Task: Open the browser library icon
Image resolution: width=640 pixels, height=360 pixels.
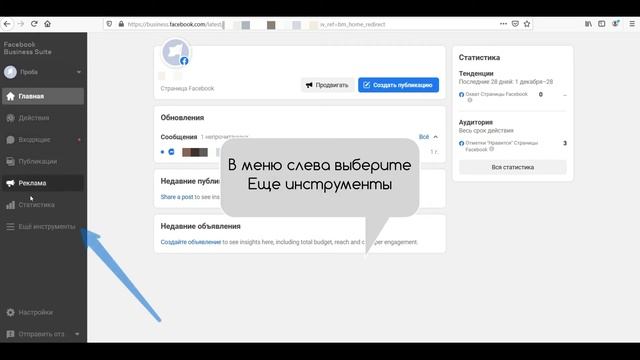Action: point(588,24)
